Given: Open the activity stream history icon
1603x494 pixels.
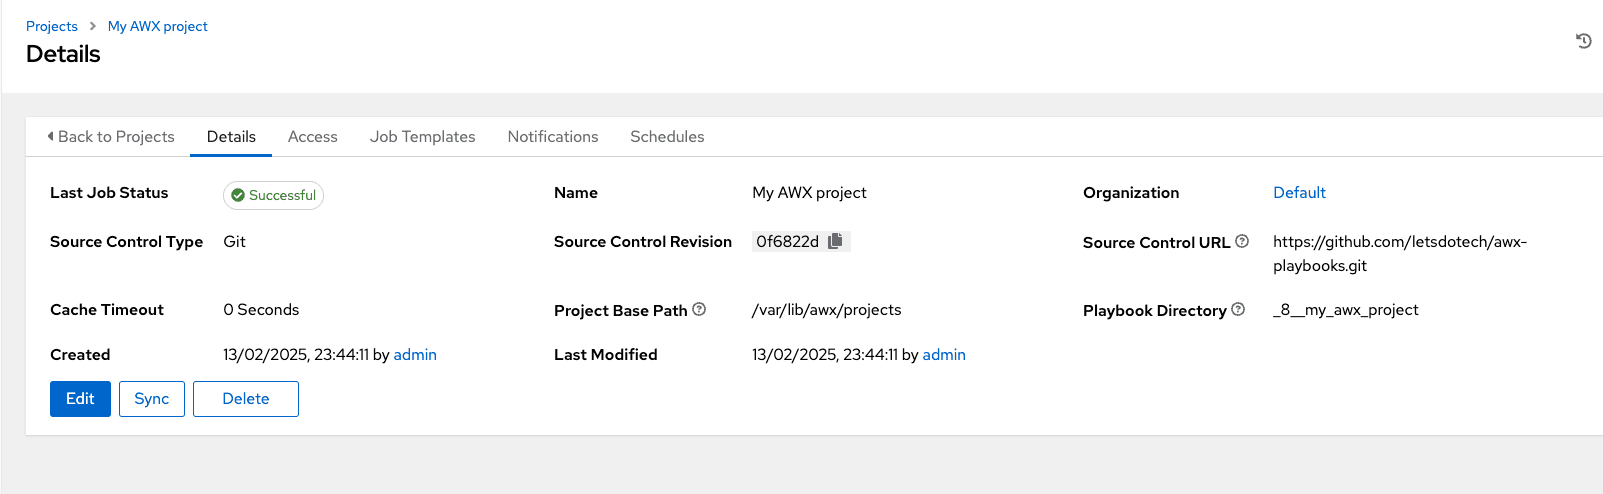Looking at the screenshot, I should point(1583,41).
